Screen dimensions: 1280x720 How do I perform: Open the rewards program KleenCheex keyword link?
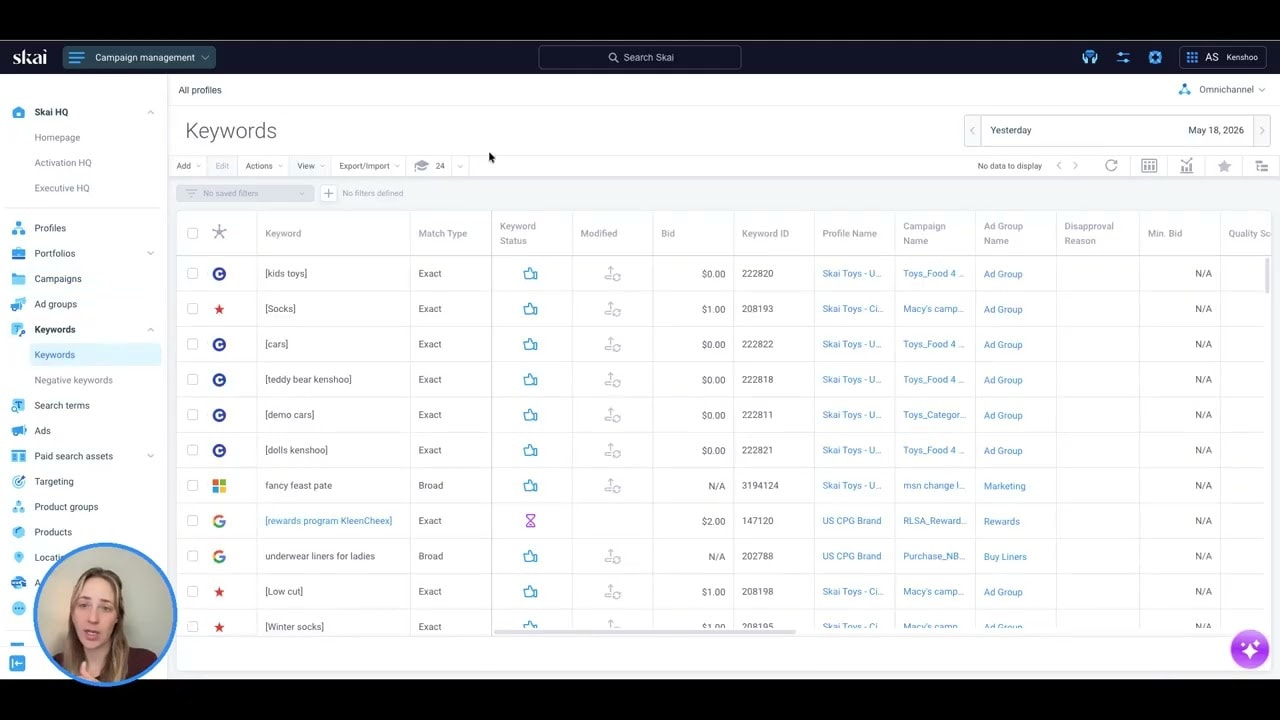pyautogui.click(x=328, y=521)
